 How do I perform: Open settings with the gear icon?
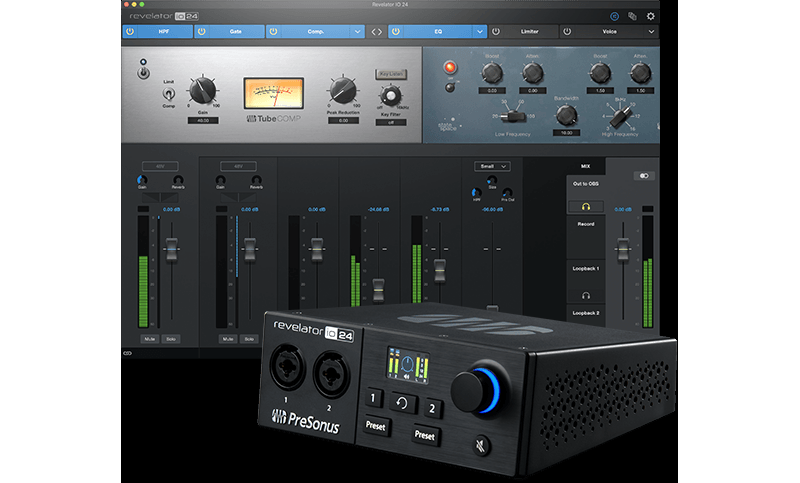point(651,16)
